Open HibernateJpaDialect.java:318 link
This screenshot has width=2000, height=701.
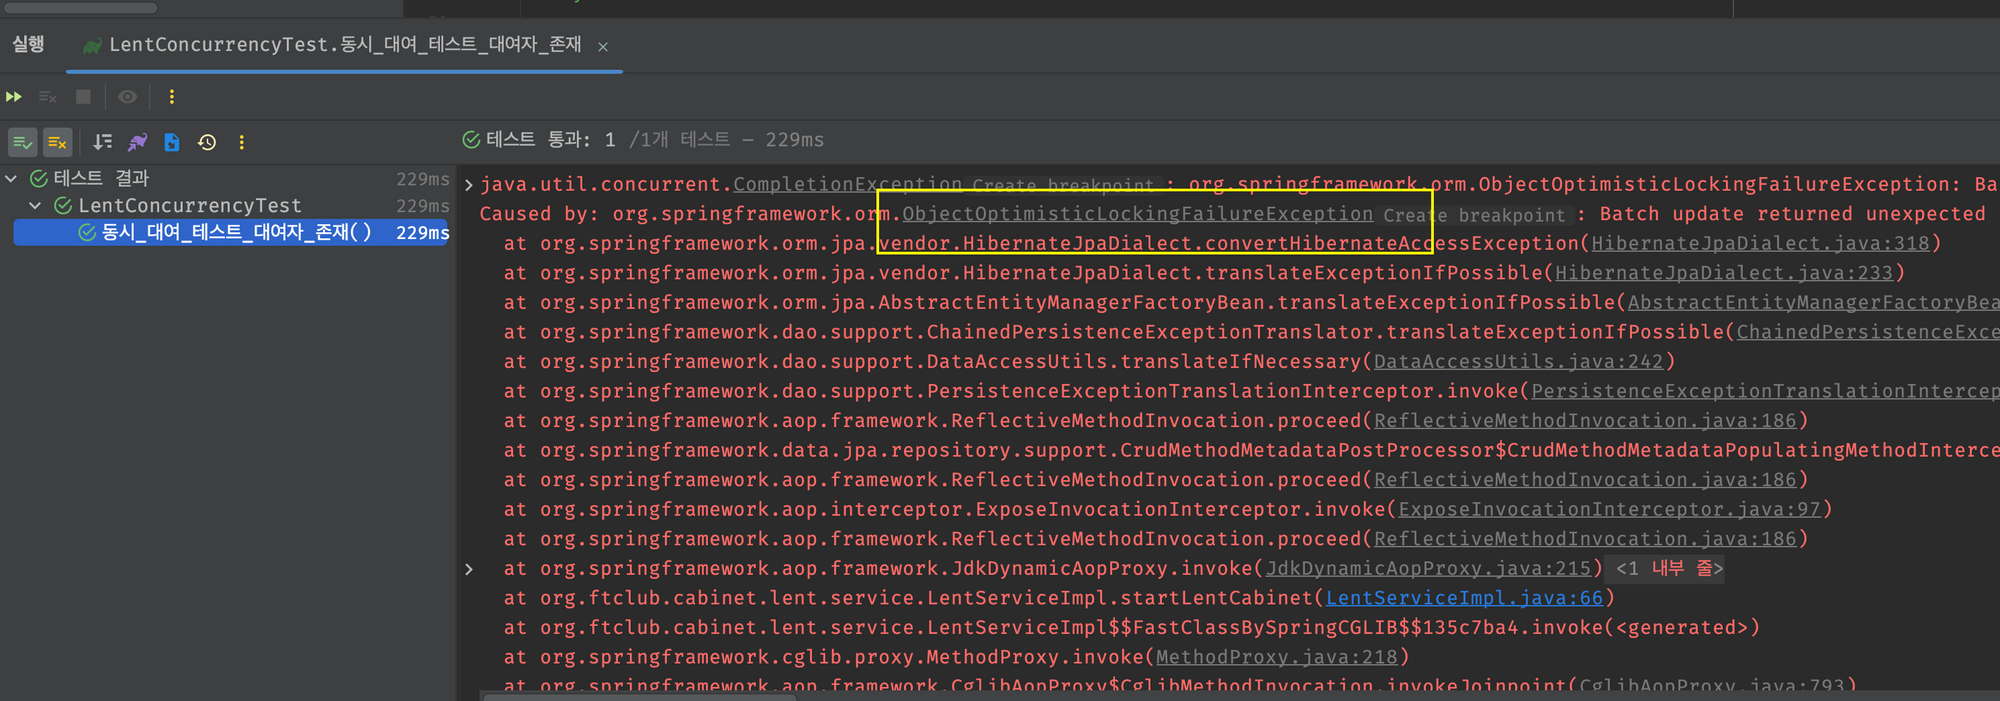click(1760, 243)
